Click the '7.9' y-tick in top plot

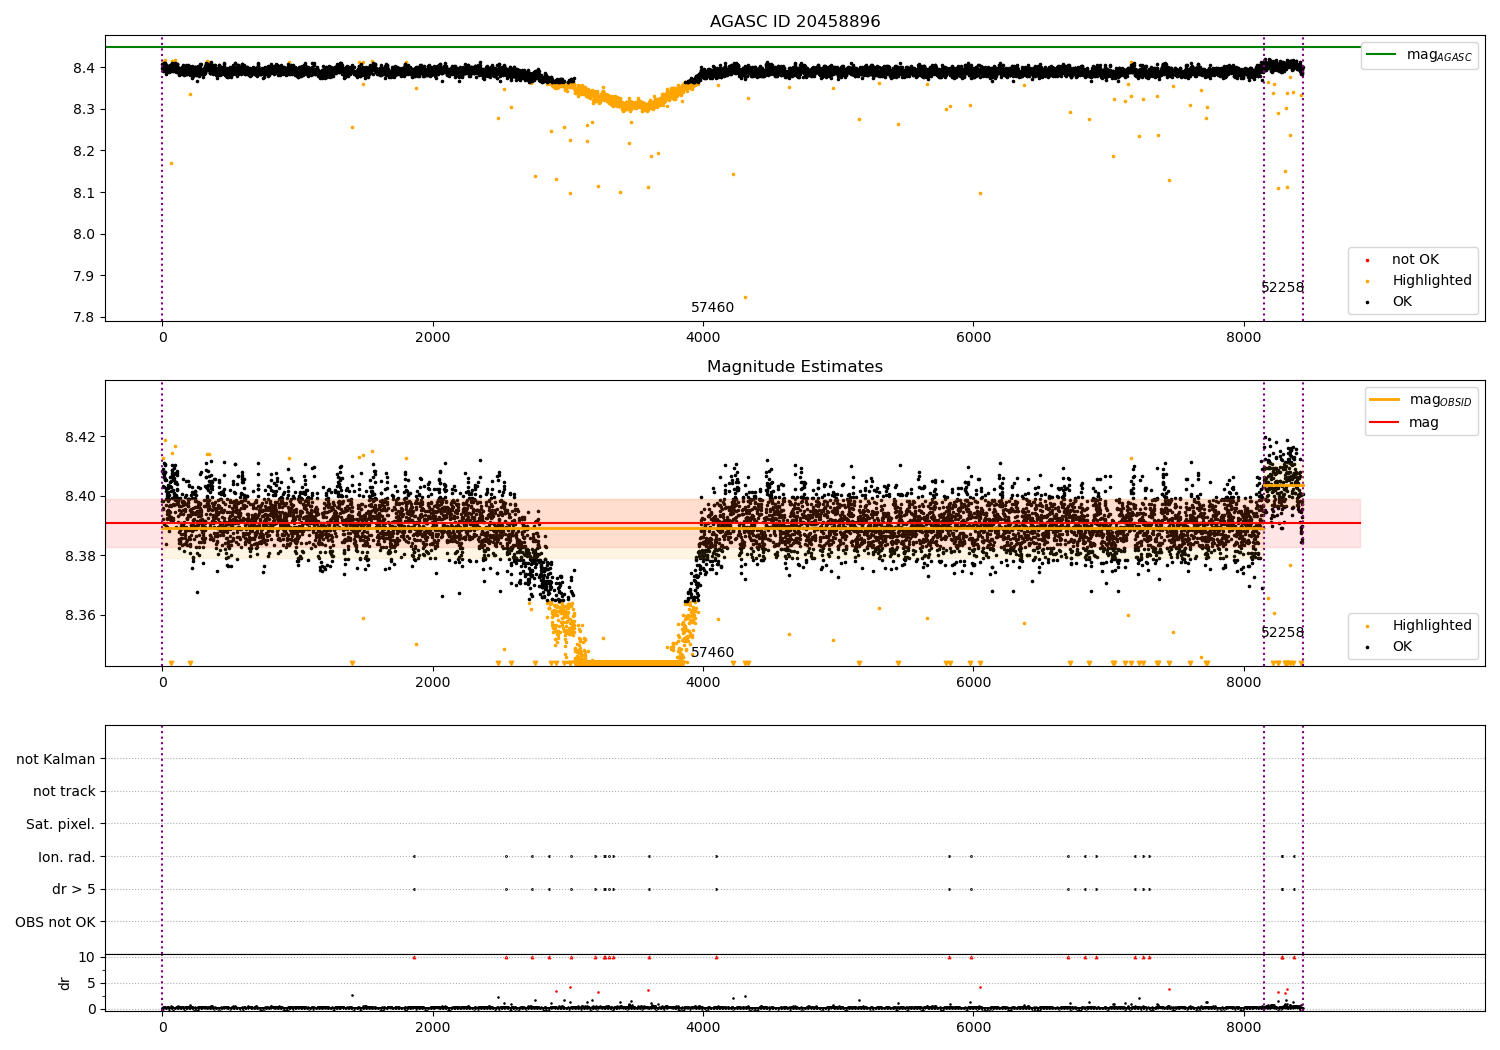click(83, 276)
